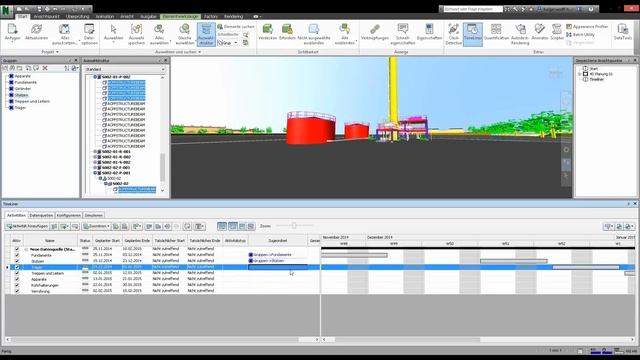This screenshot has width=640, height=360.
Task: Select Geländer in Gruppen panel
Action: [22, 89]
